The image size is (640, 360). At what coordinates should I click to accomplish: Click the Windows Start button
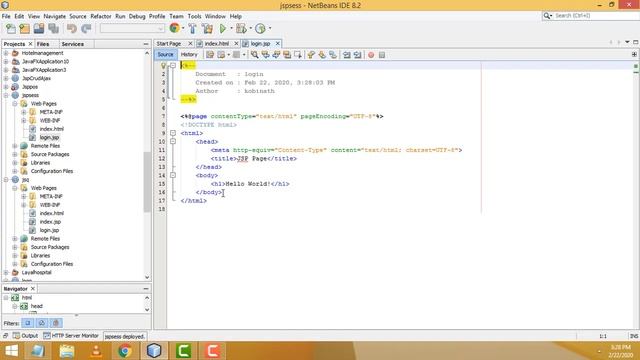point(11,351)
